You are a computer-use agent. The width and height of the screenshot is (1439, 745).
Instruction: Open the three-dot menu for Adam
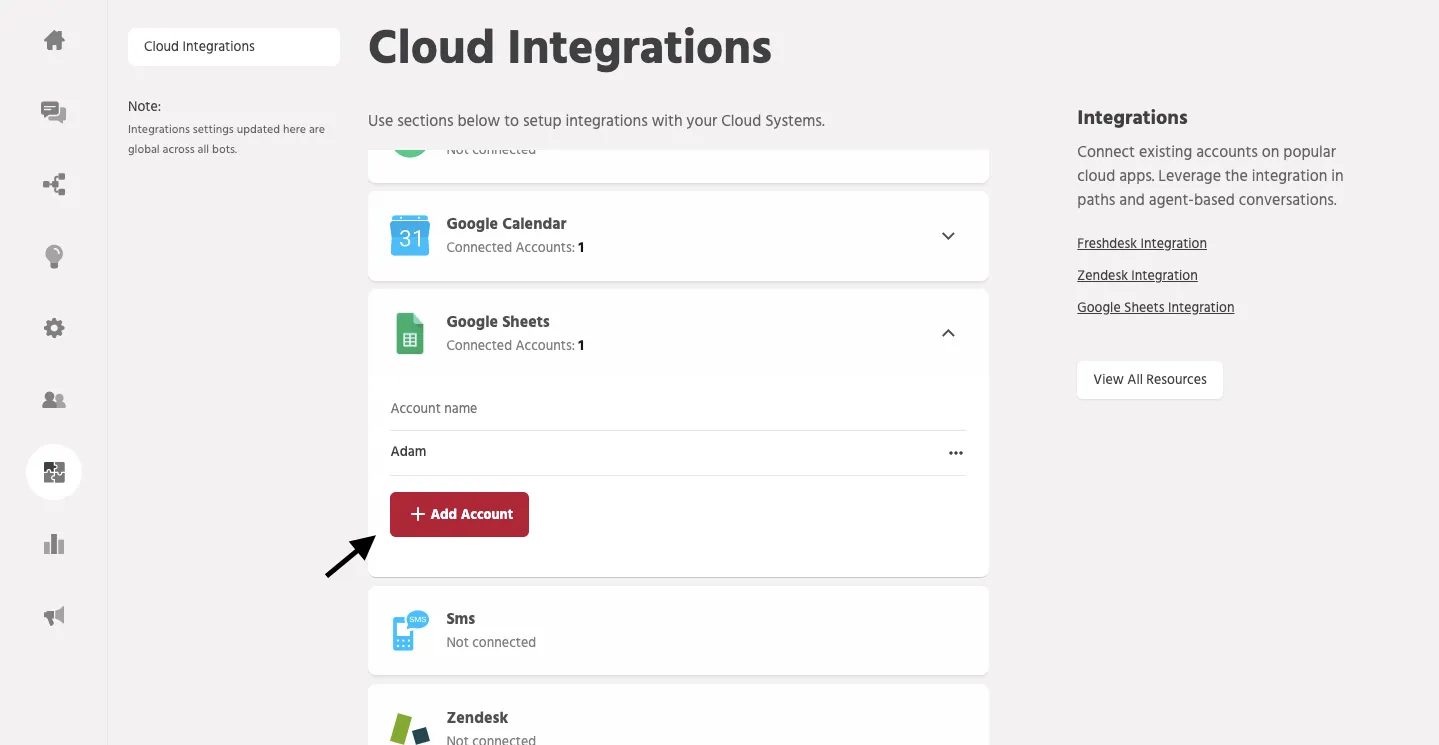point(956,453)
